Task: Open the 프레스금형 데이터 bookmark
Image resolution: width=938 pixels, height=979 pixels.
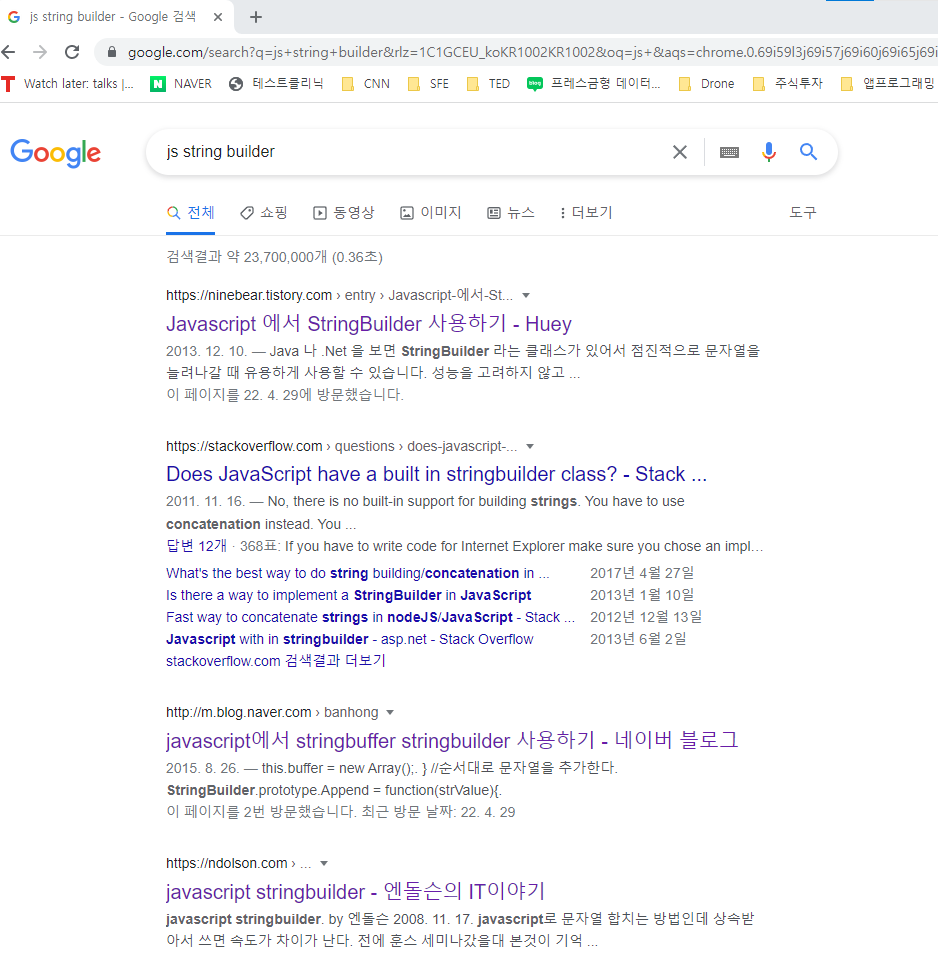Action: 593,84
